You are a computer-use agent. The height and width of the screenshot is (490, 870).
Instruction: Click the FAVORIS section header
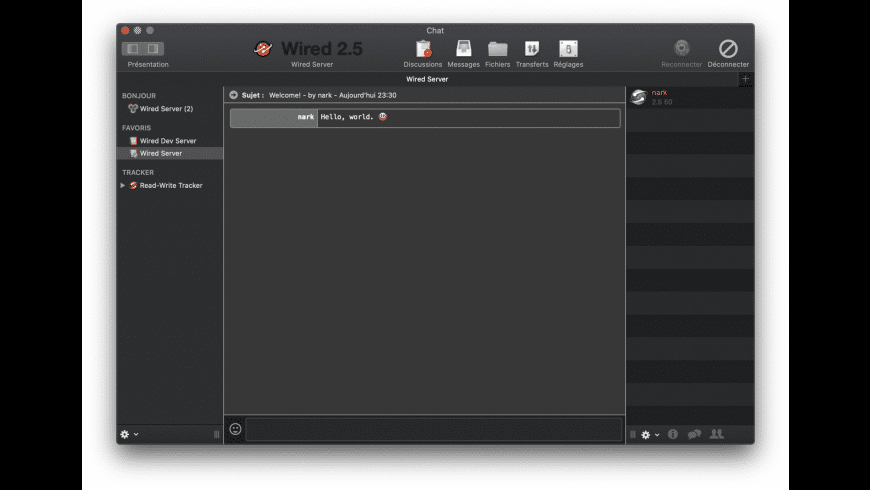click(x=136, y=128)
